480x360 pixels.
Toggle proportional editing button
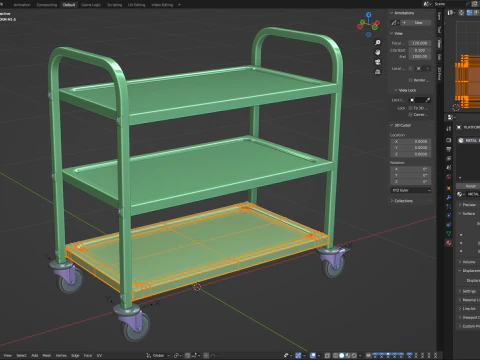(x=206, y=355)
